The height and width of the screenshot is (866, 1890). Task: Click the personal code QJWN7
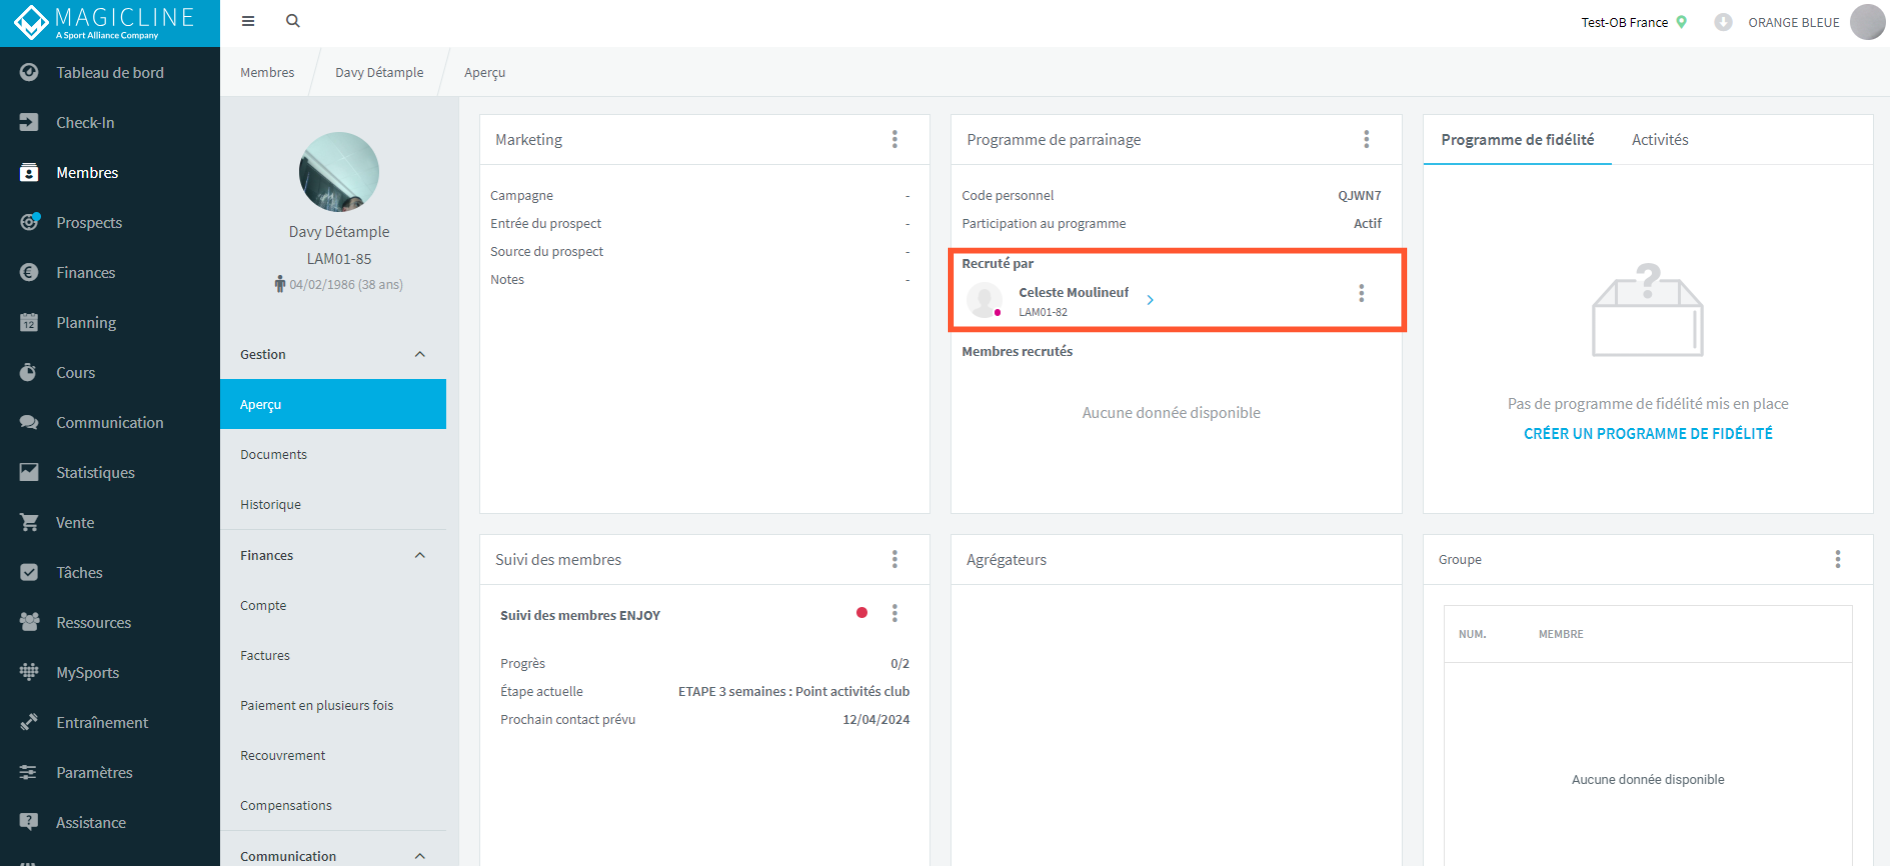click(1360, 195)
